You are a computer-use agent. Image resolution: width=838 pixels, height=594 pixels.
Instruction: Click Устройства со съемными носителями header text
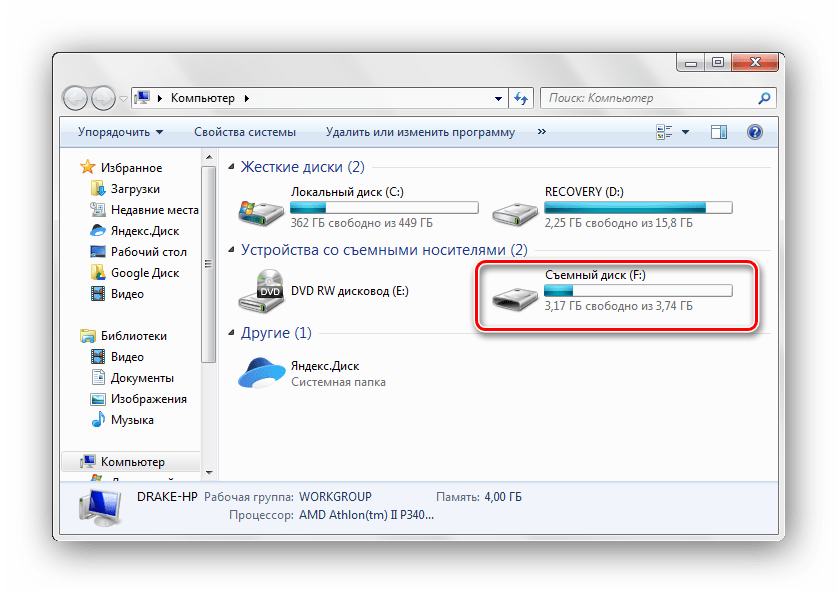pyautogui.click(x=384, y=250)
